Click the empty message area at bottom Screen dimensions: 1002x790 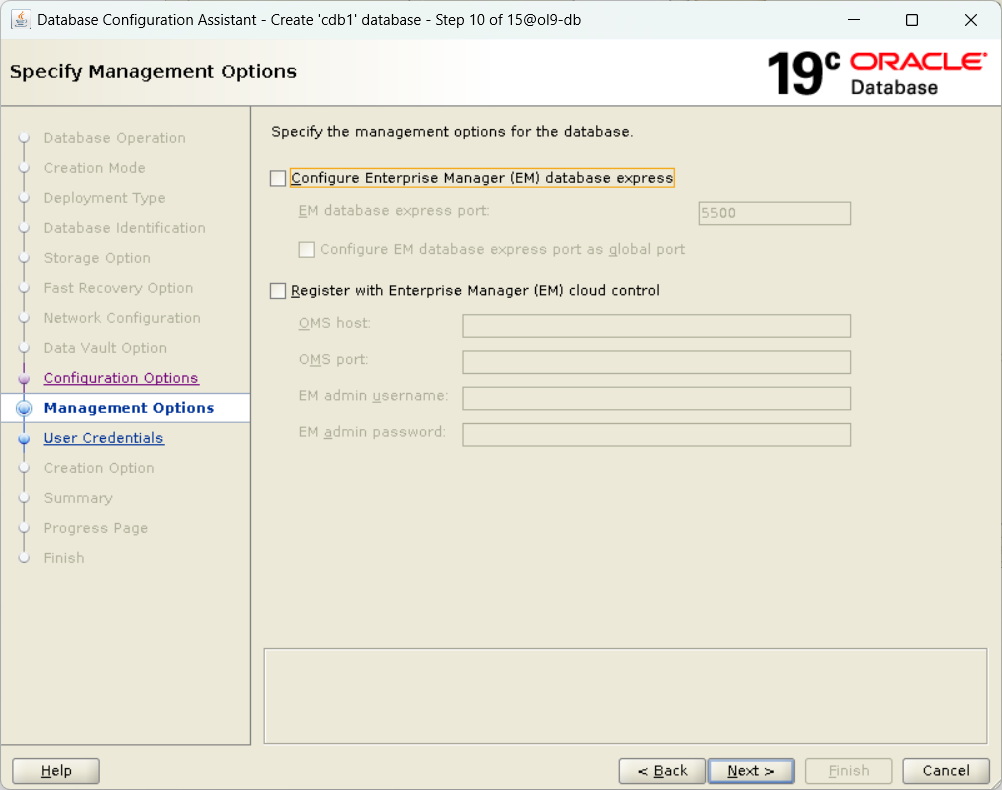click(x=626, y=696)
